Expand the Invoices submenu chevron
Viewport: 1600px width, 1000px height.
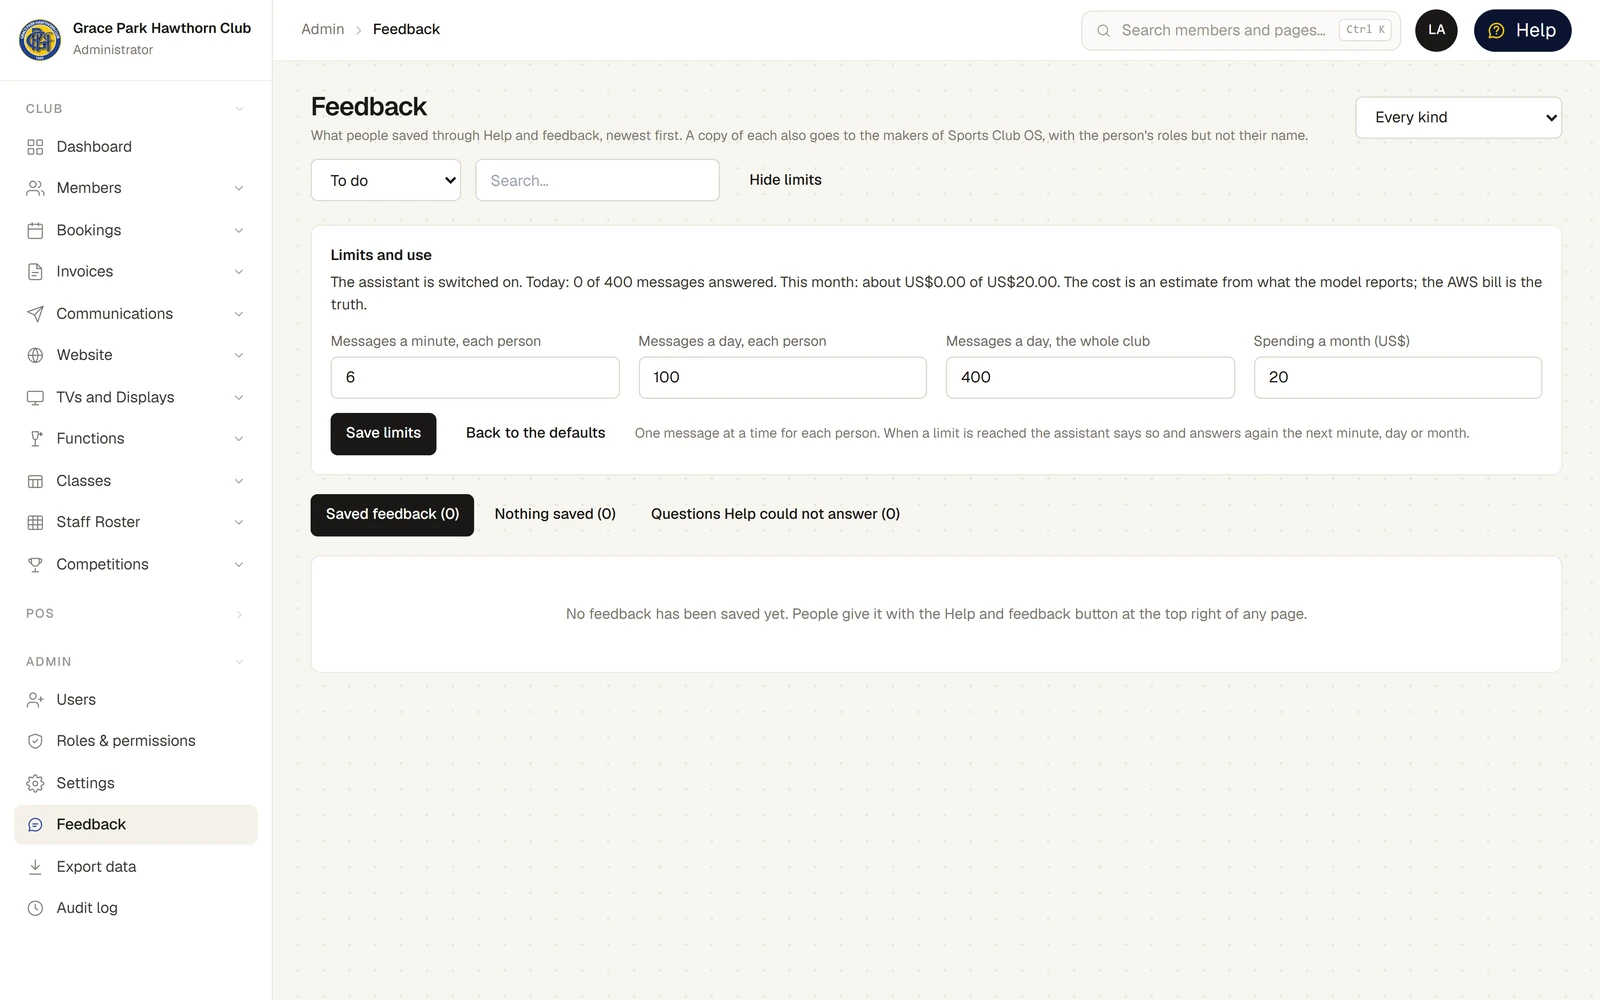coord(239,272)
